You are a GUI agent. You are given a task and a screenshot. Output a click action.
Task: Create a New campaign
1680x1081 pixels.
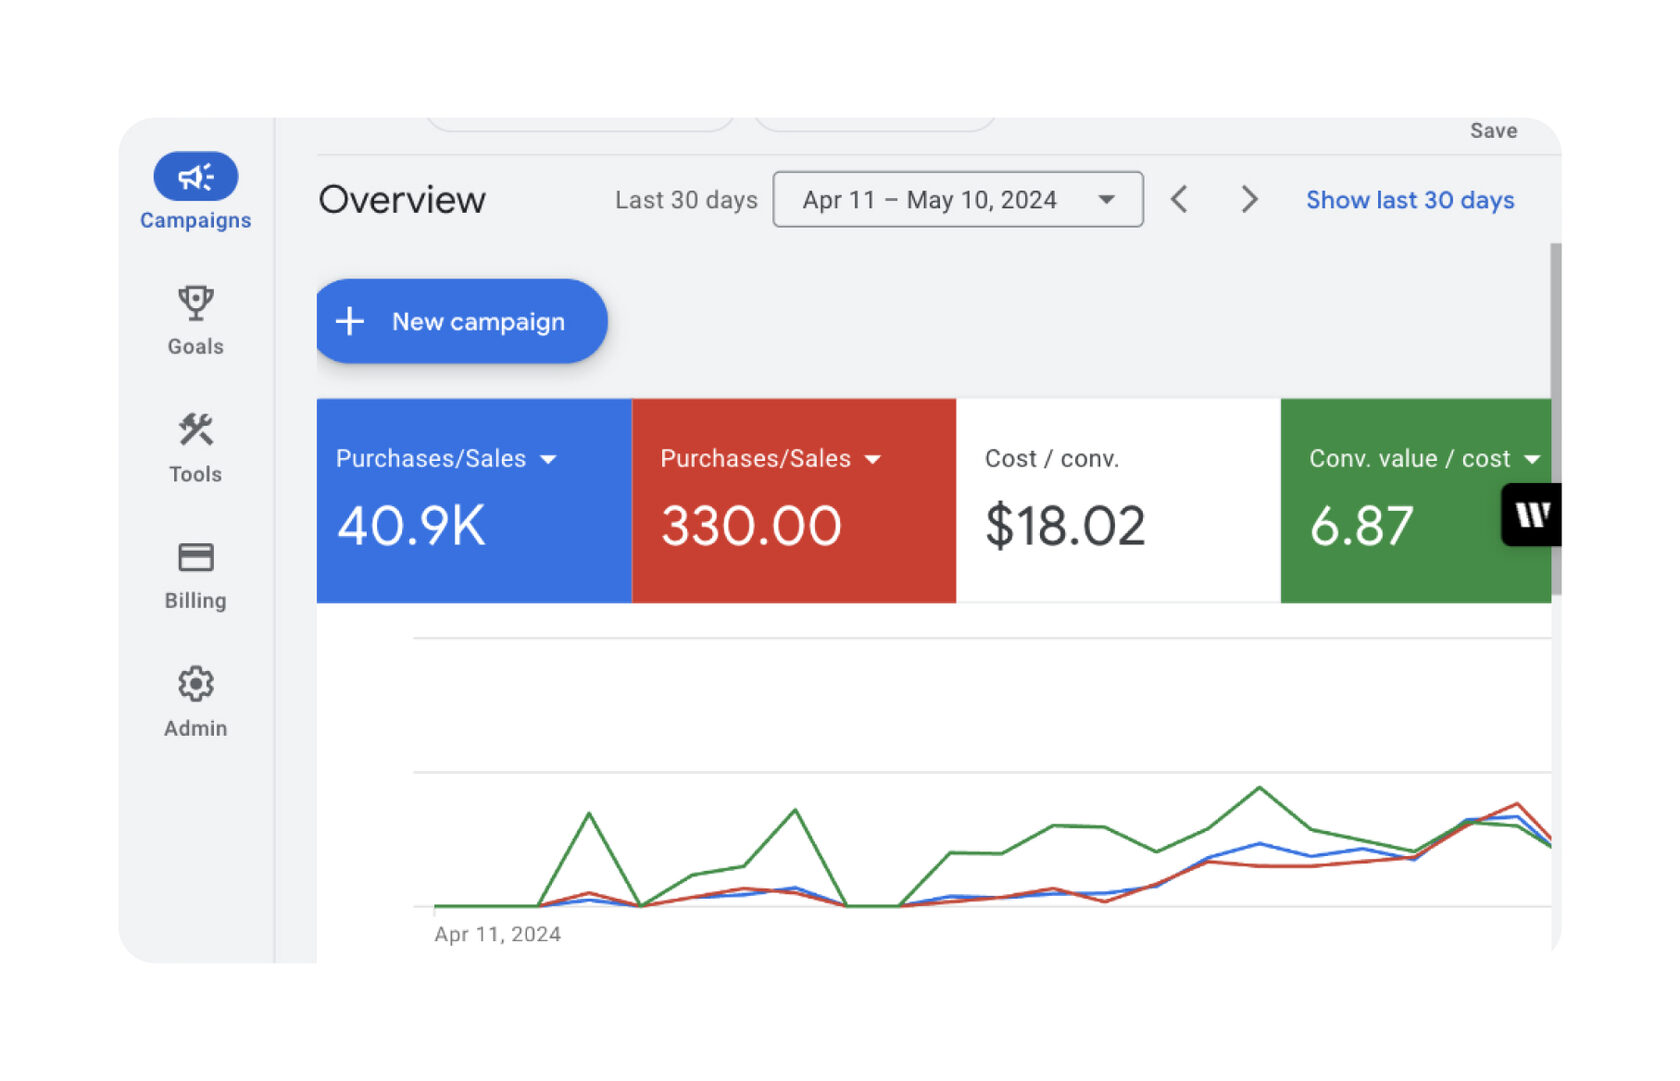click(462, 321)
